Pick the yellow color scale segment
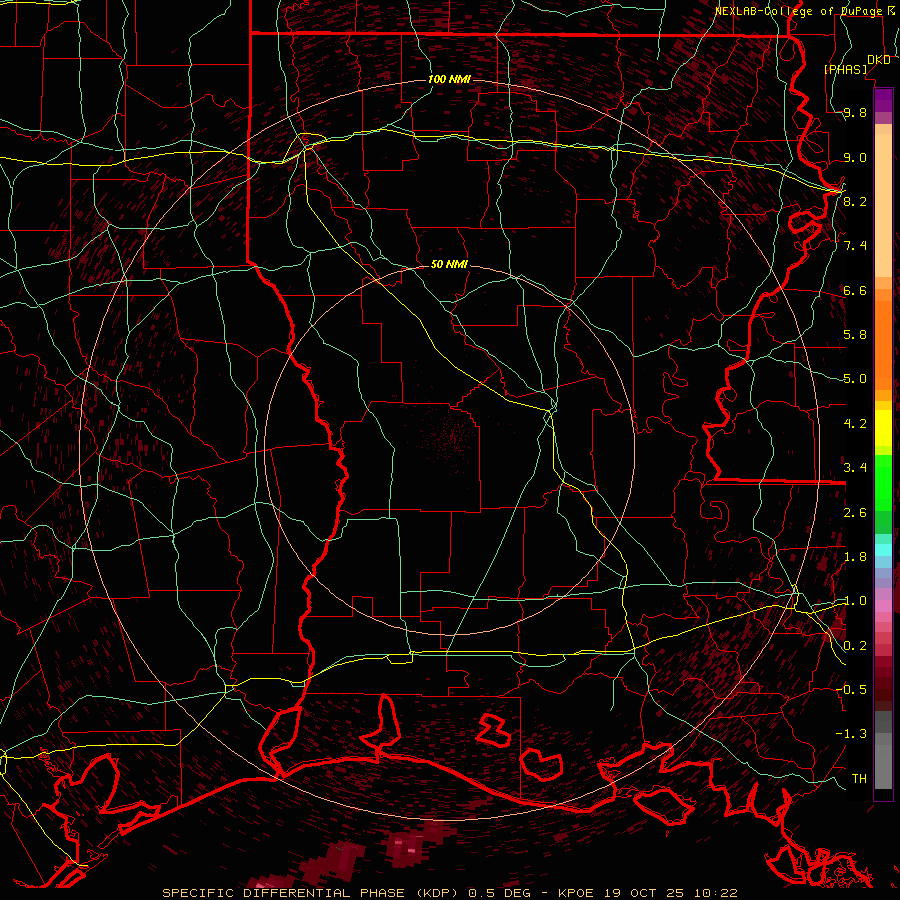 (883, 428)
